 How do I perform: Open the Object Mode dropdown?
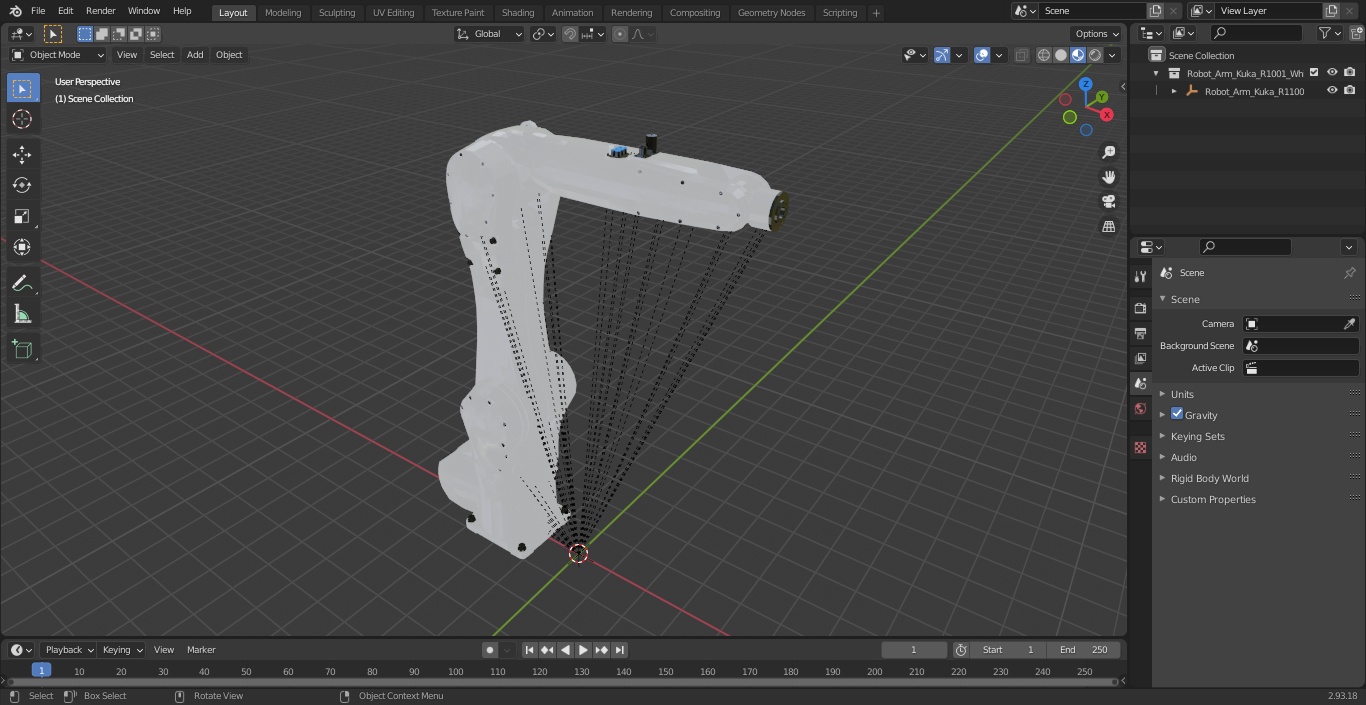58,55
